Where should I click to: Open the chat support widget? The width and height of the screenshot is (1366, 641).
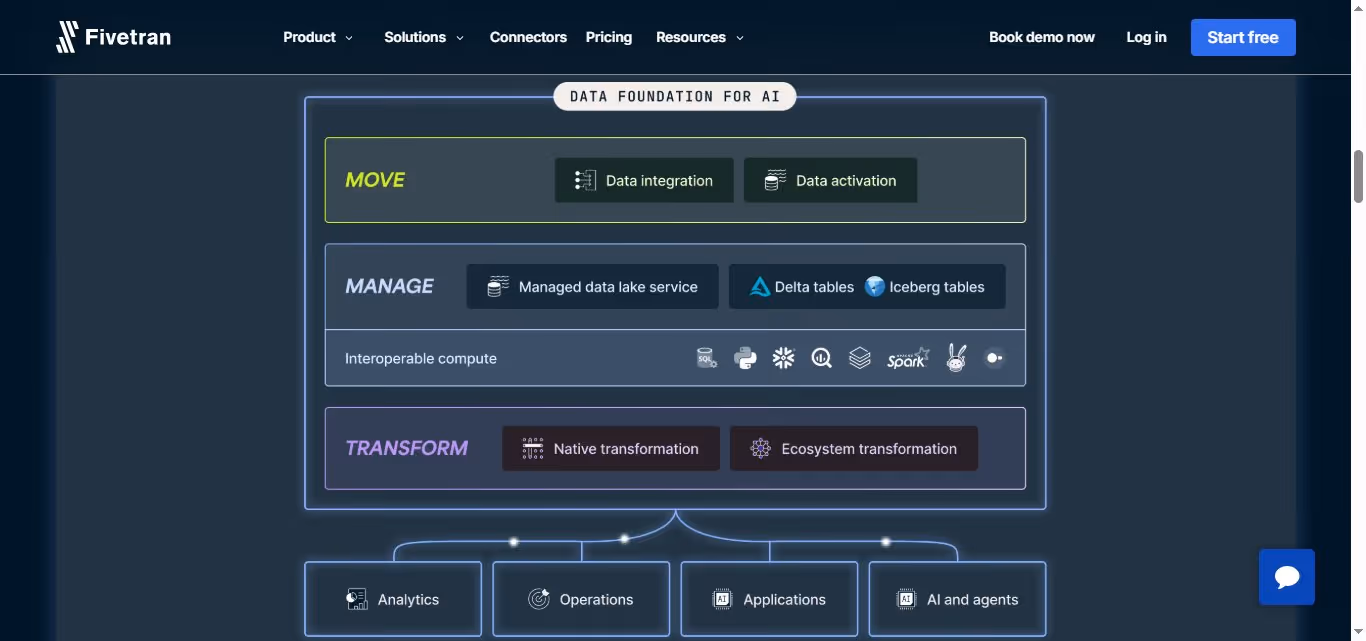(1287, 577)
